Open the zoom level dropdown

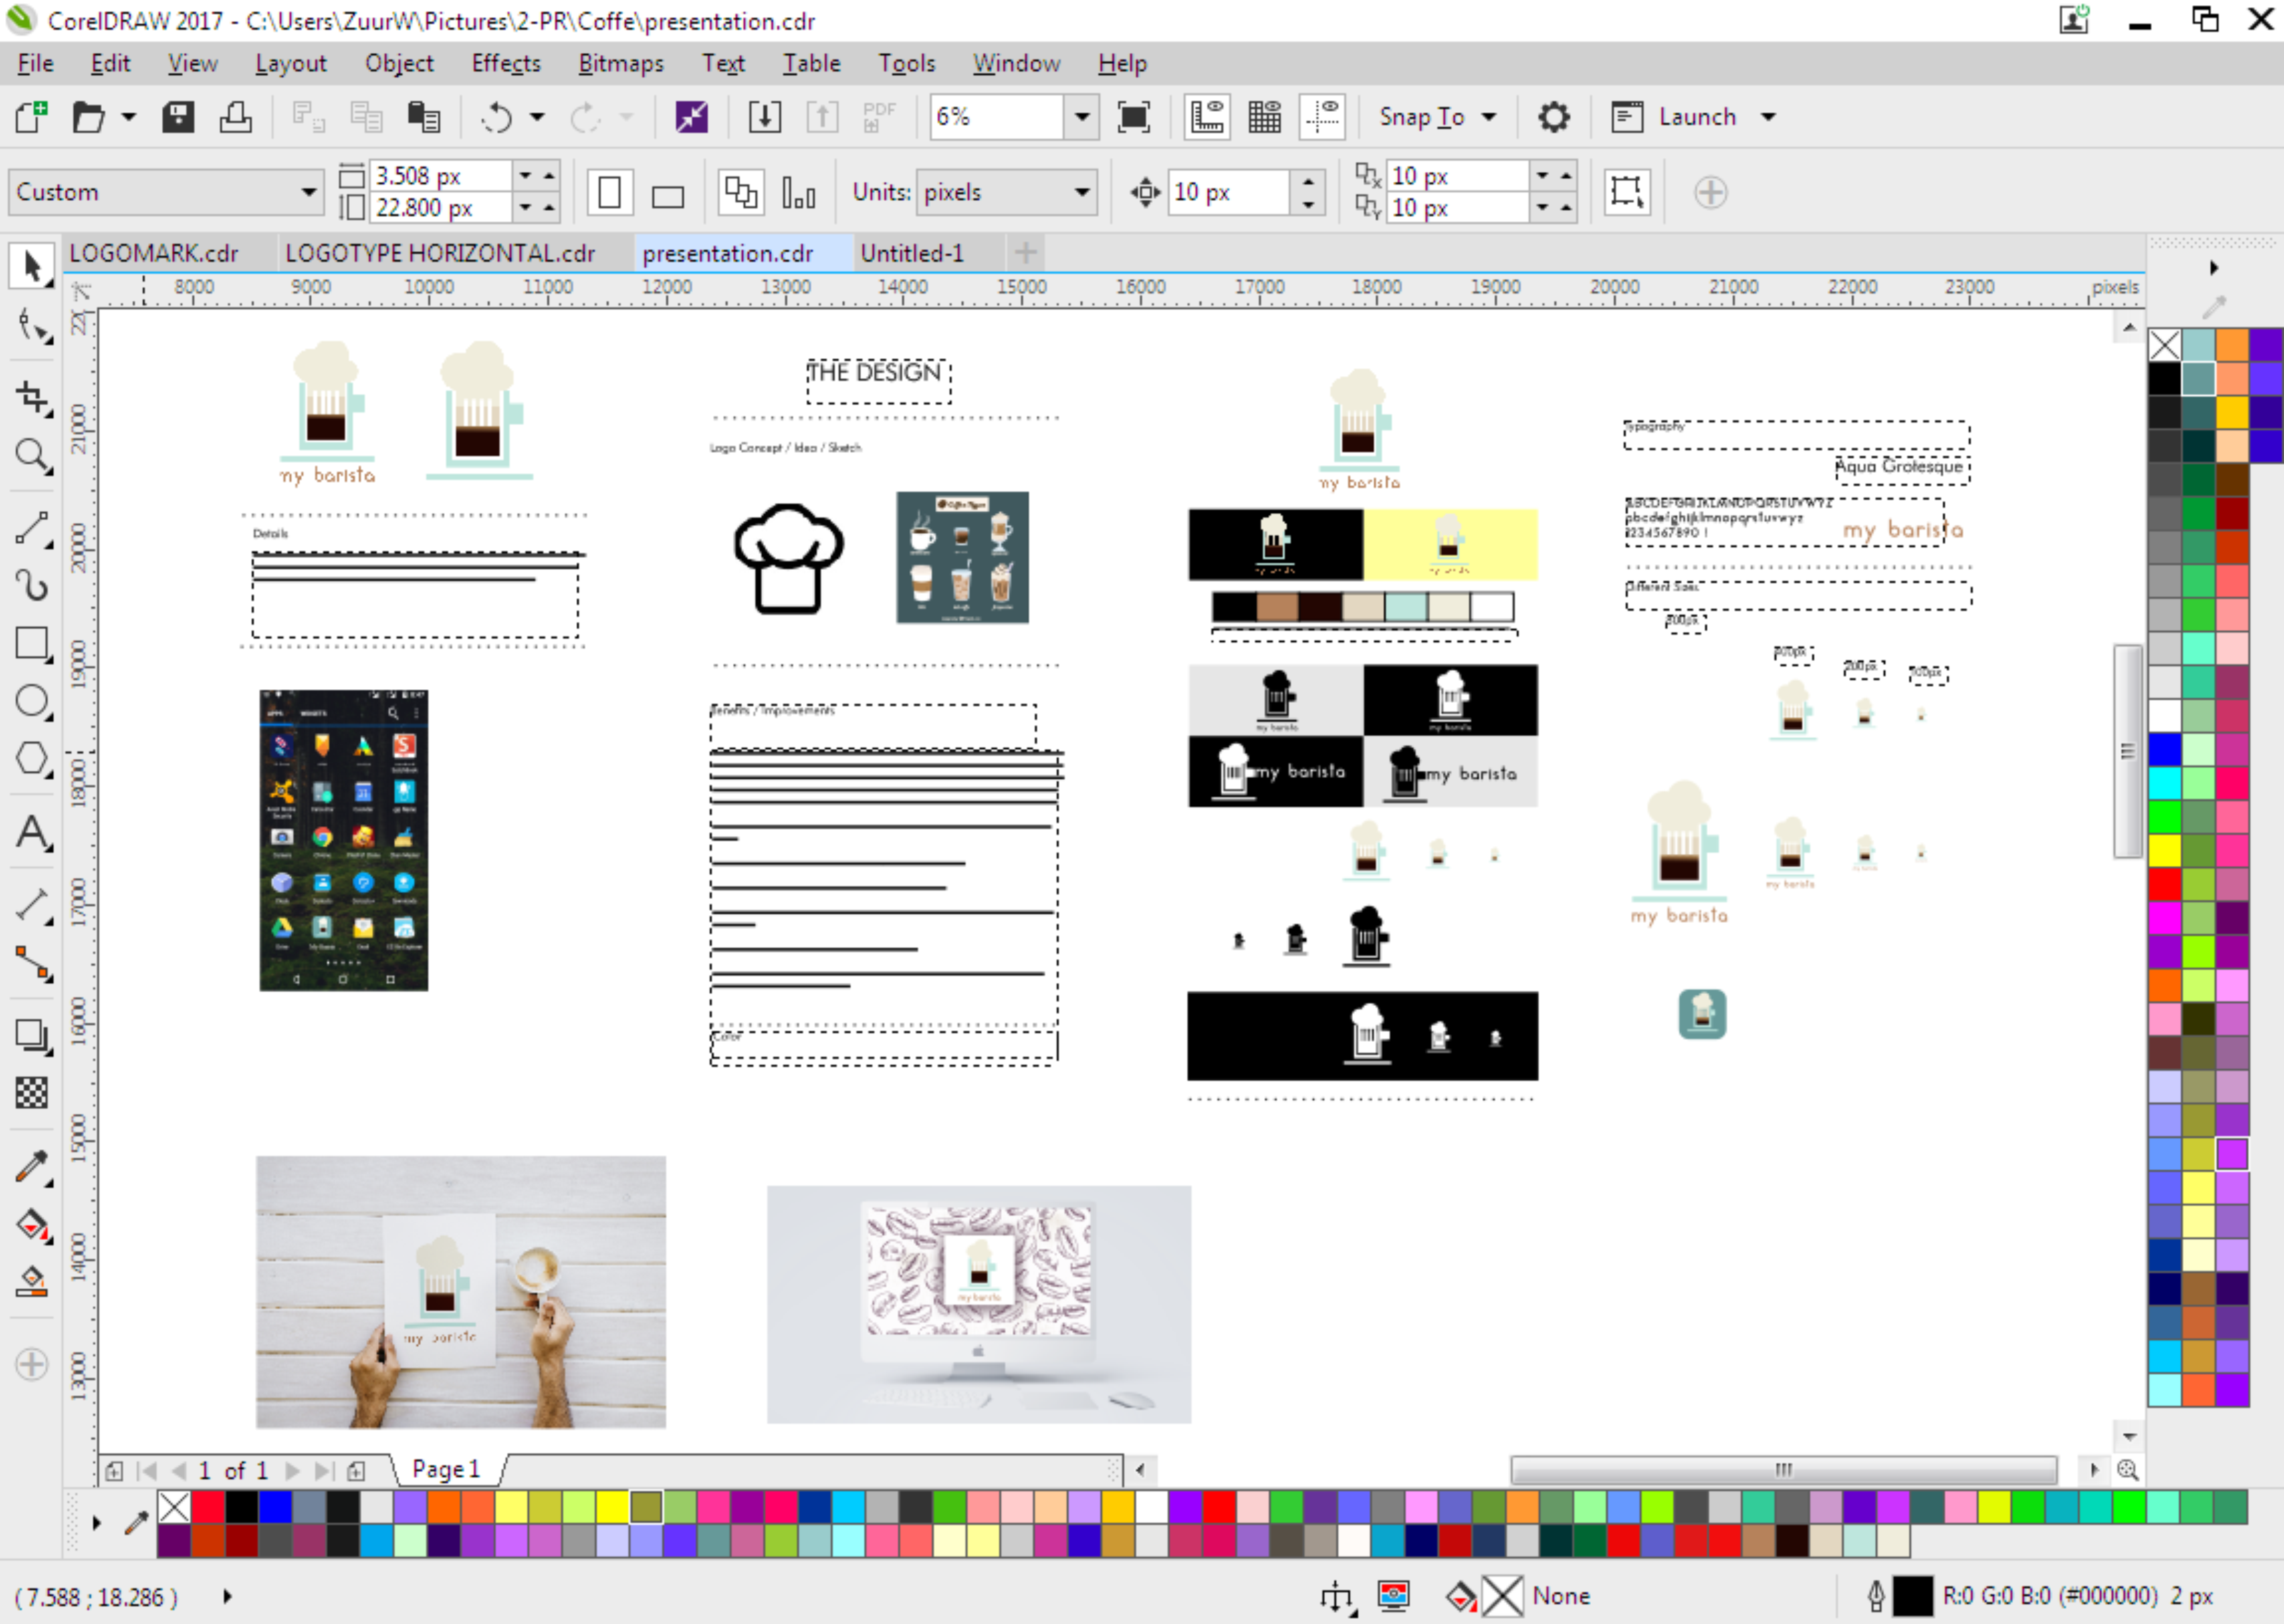[1081, 117]
